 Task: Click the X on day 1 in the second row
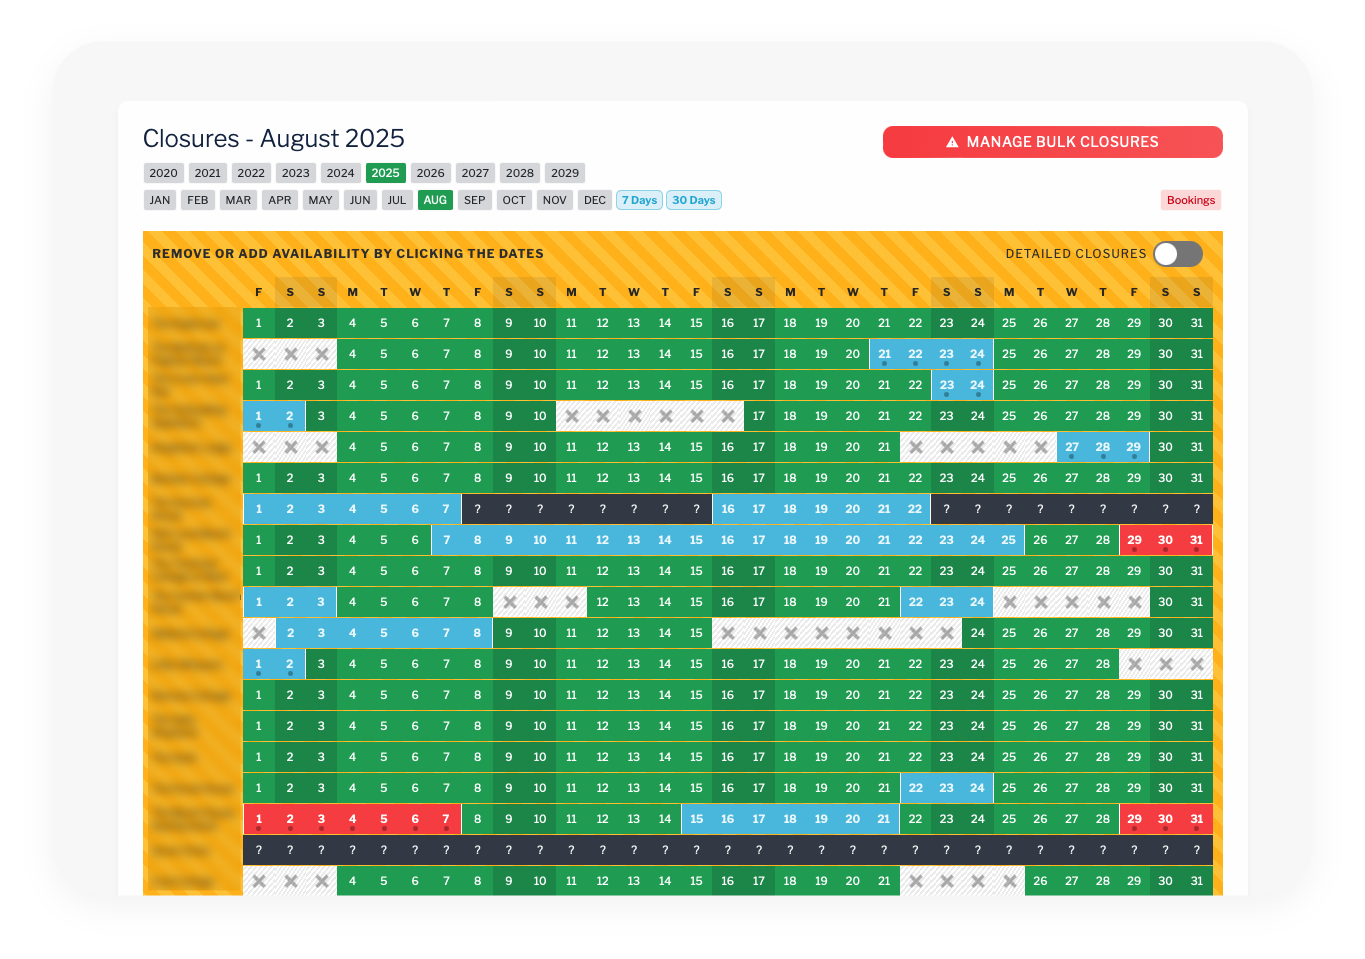click(x=259, y=354)
